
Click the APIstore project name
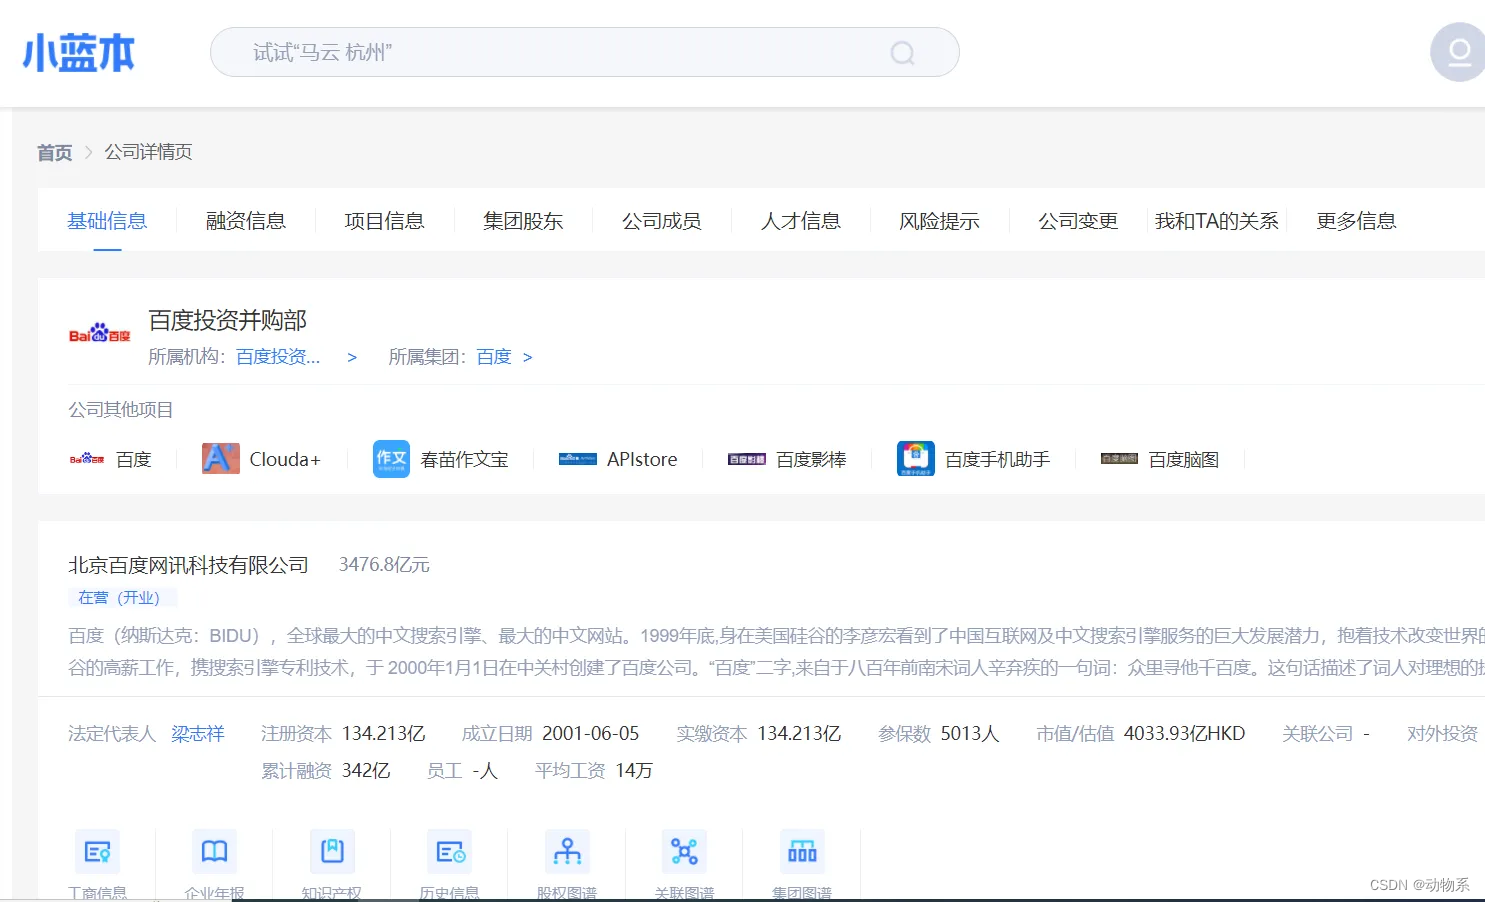coord(642,460)
